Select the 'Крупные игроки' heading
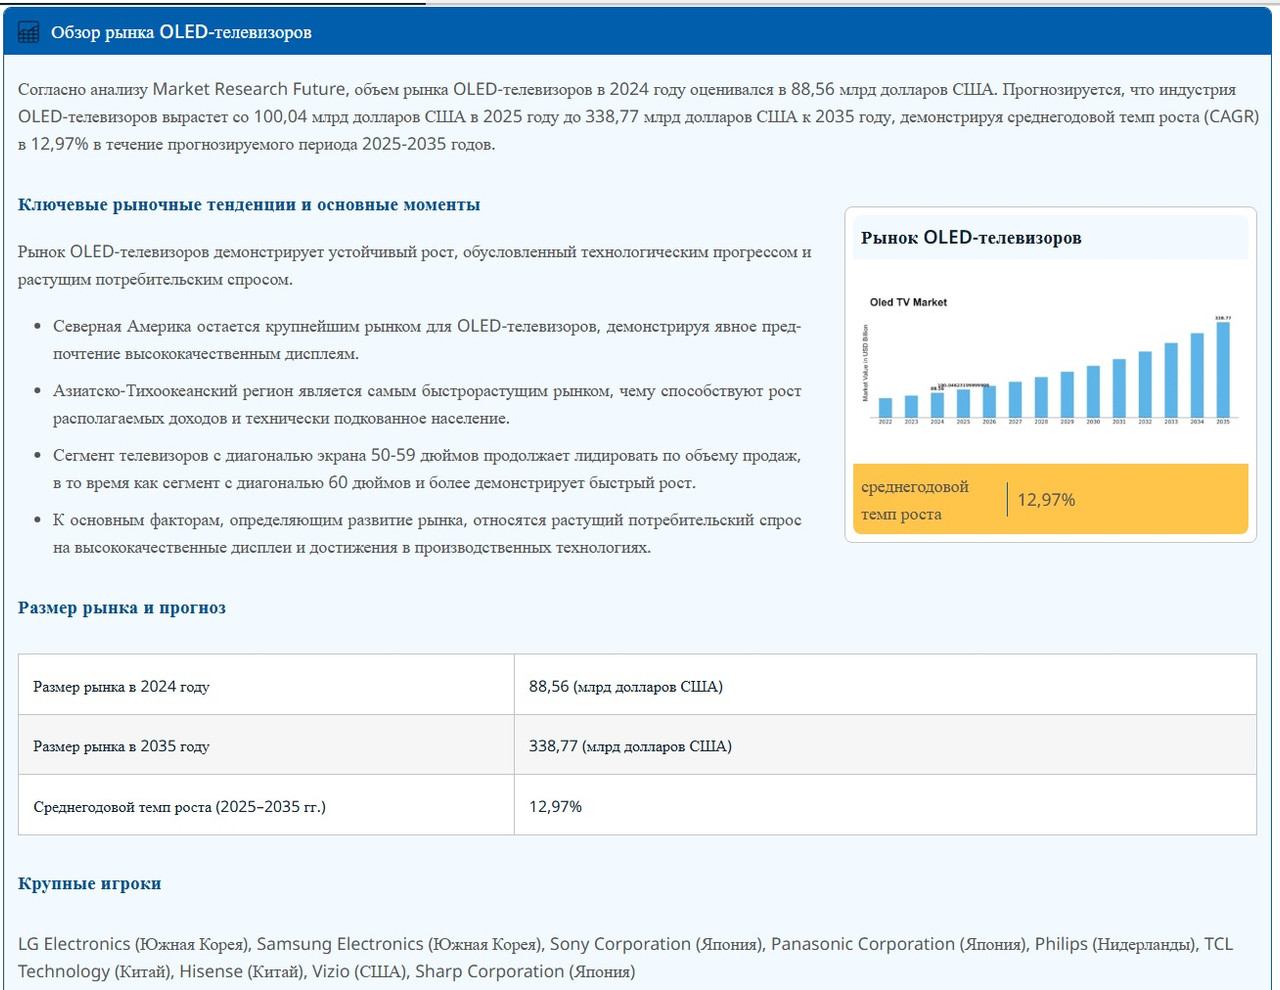Viewport: 1280px width, 990px height. (x=89, y=884)
